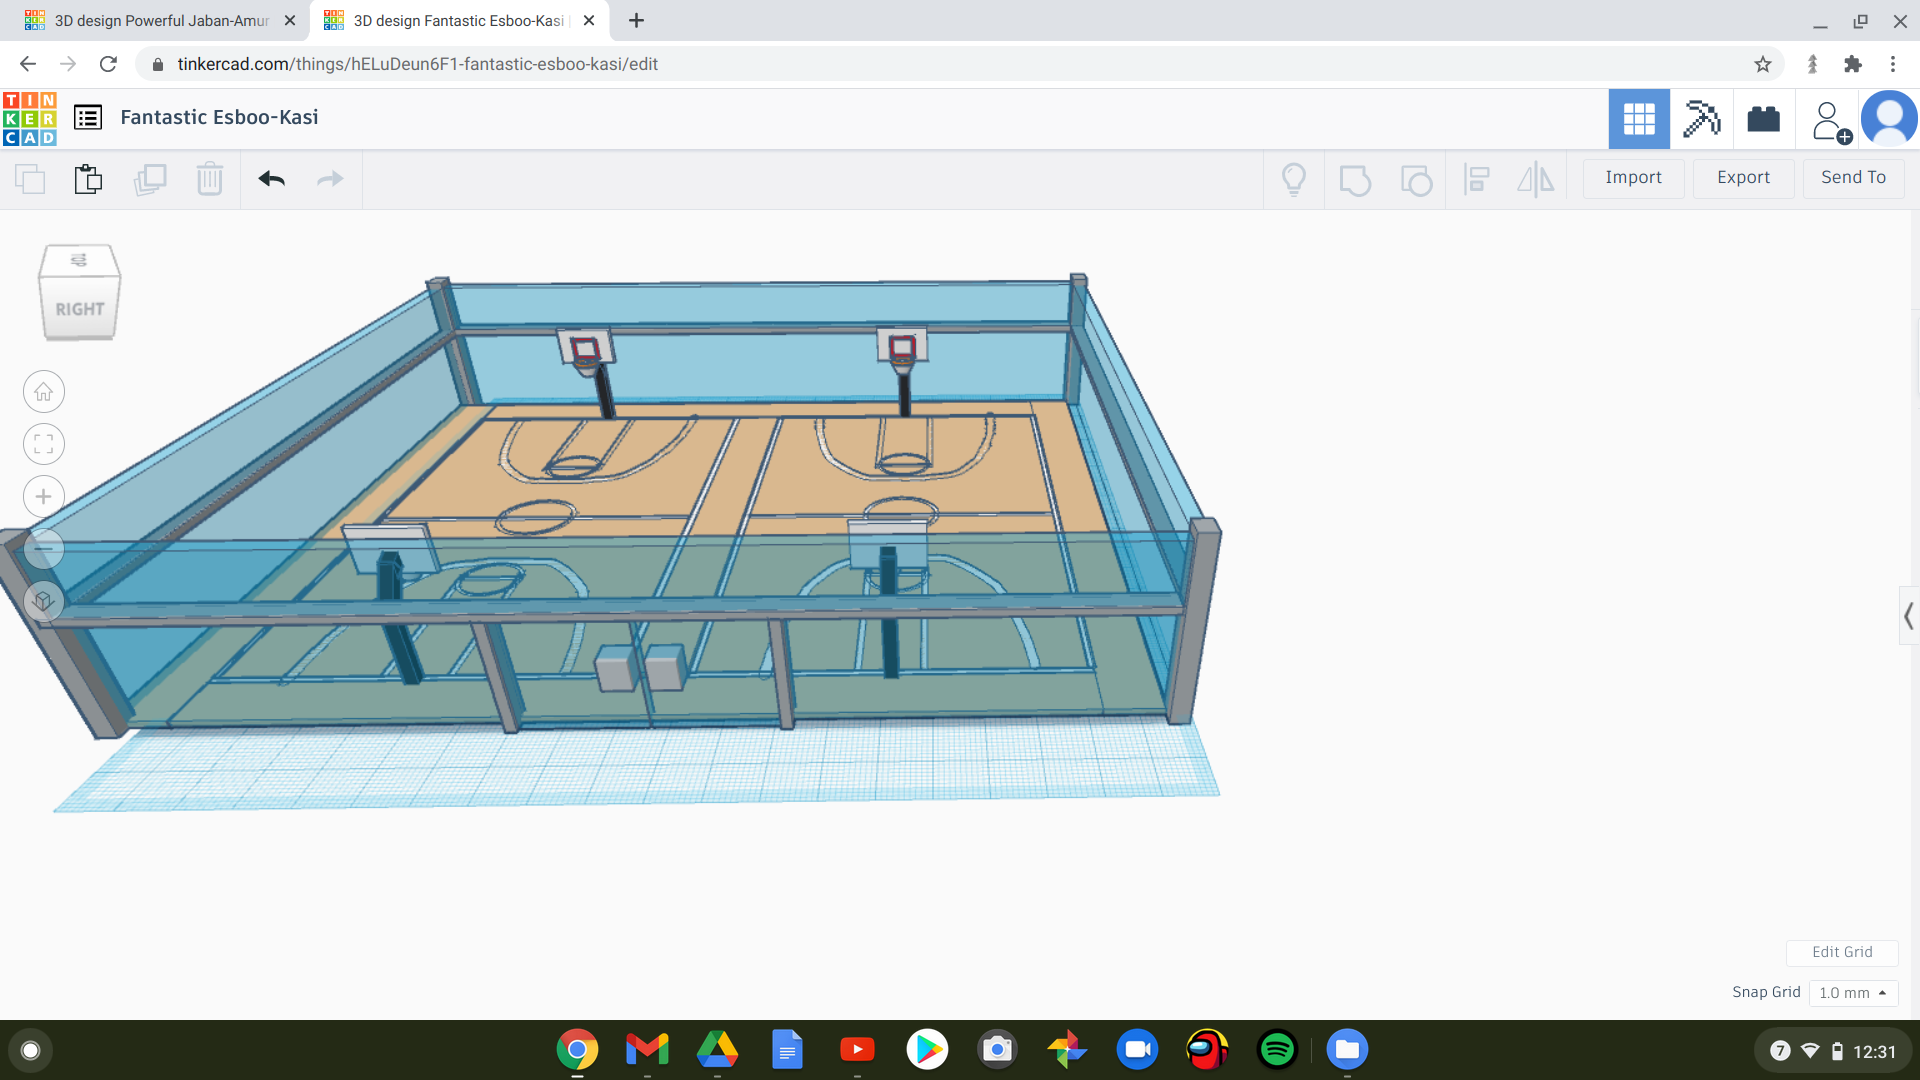
Task: Zoom out with the minus button
Action: click(x=44, y=549)
